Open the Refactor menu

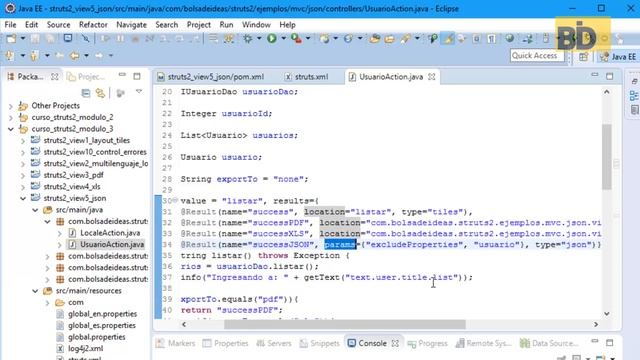pos(93,25)
